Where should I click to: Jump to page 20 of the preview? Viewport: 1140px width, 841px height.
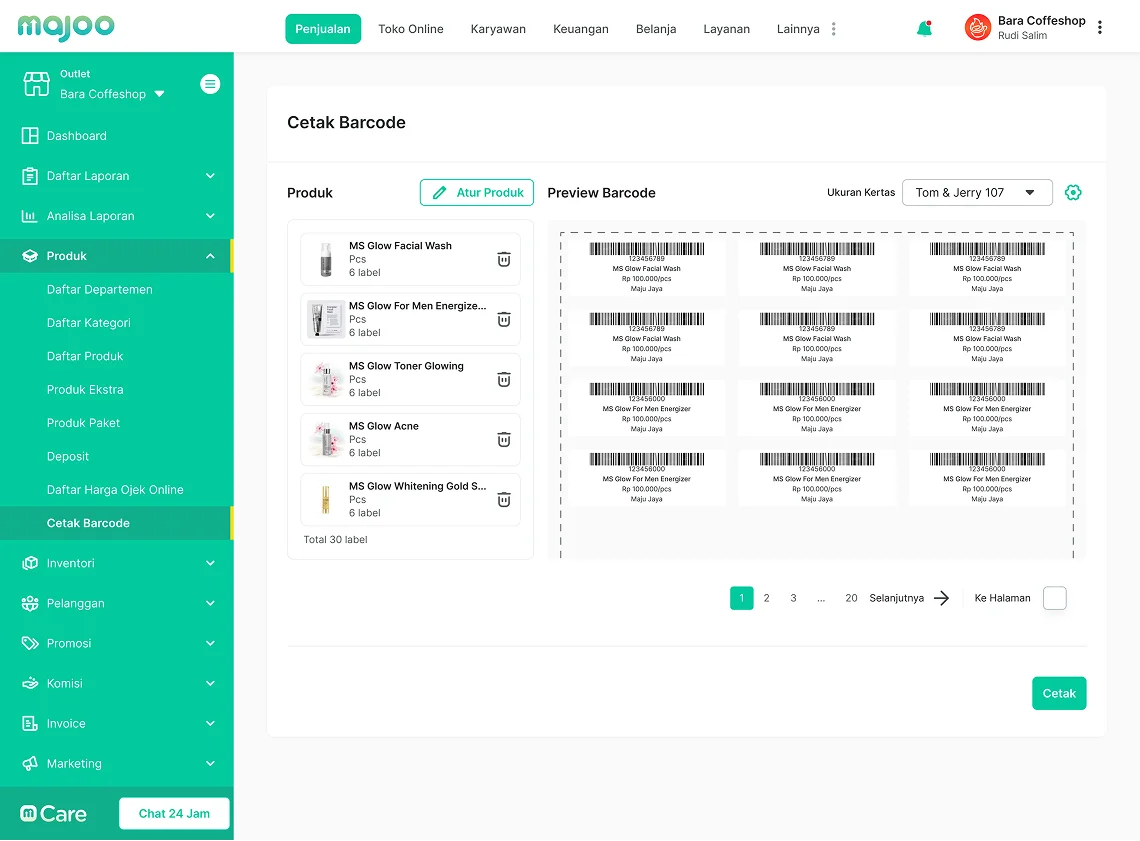[851, 598]
